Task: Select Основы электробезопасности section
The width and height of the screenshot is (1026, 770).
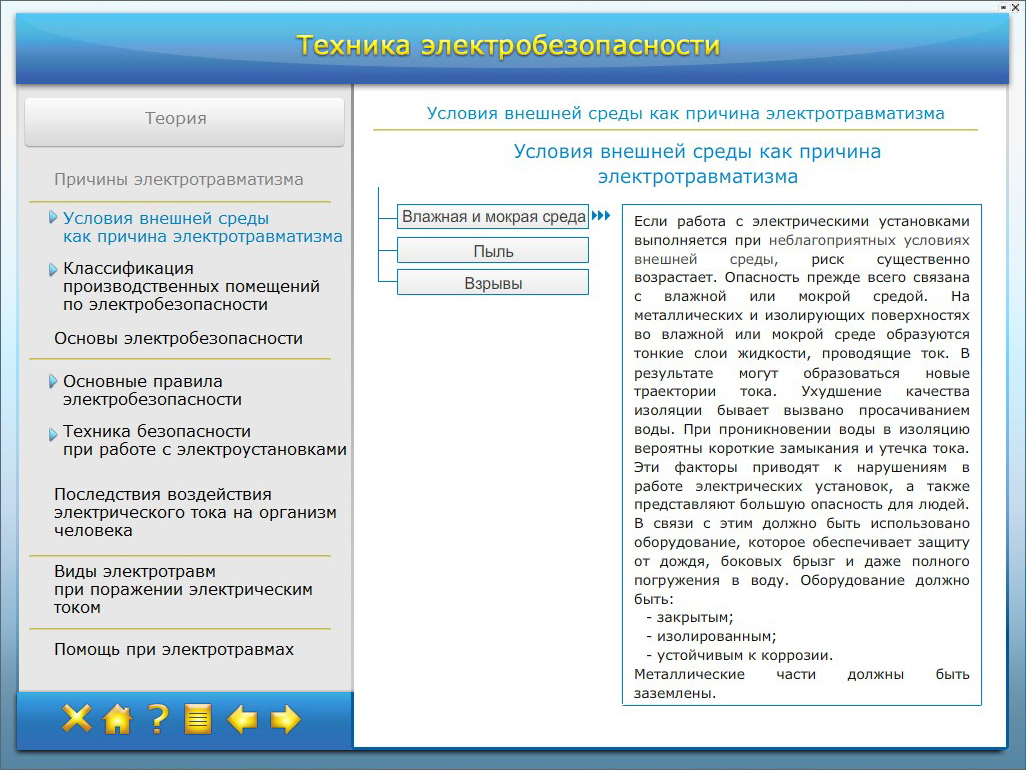Action: point(178,339)
